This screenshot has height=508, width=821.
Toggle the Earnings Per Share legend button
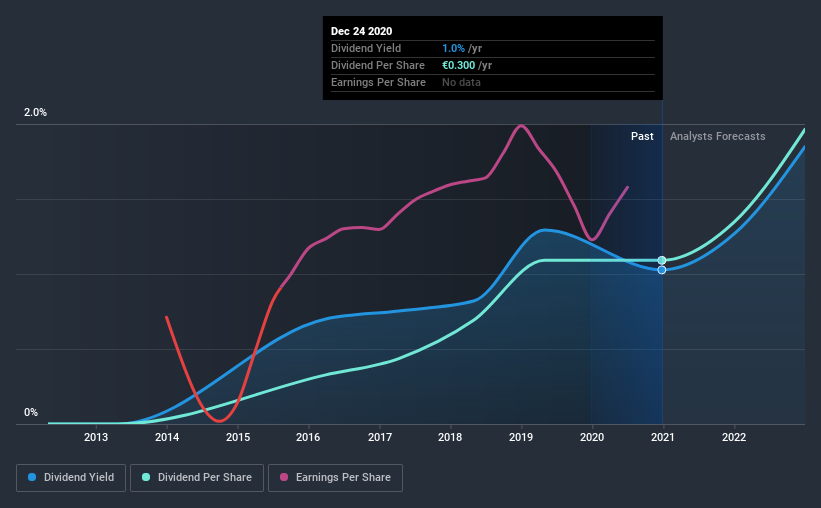(x=335, y=478)
